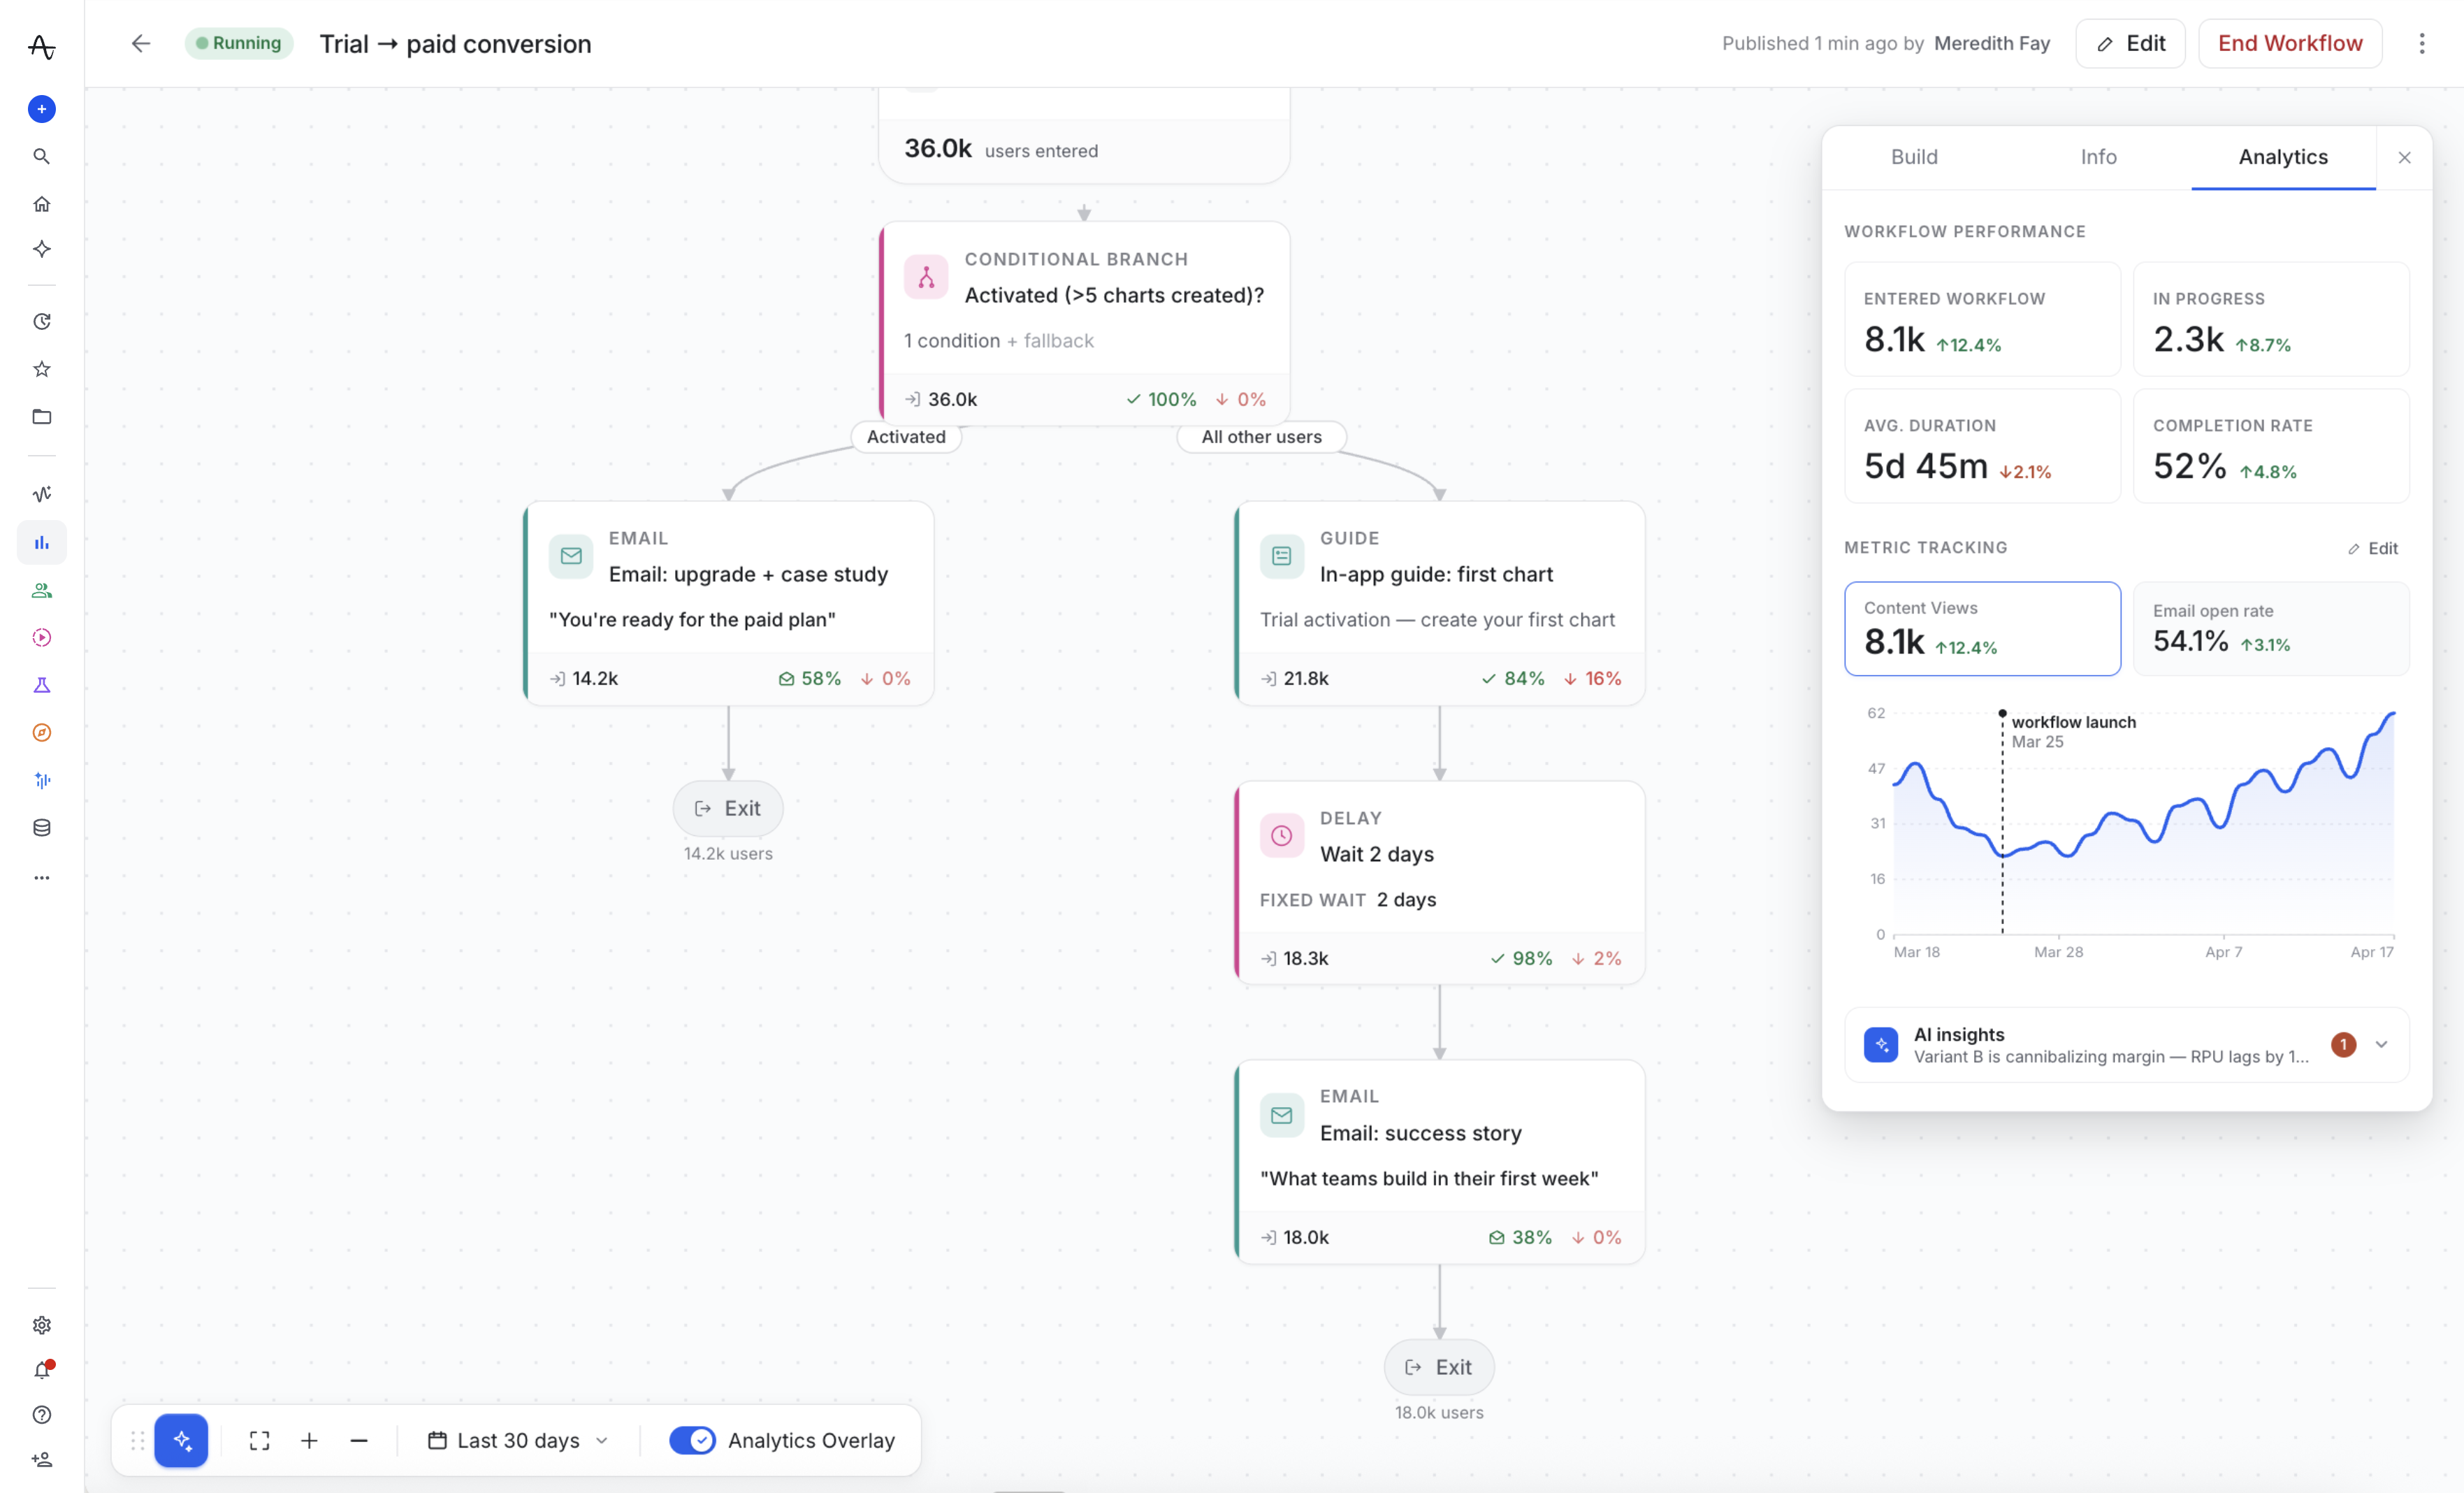Open the flask experiments icon in sidebar
The height and width of the screenshot is (1493, 2464).
pos(42,685)
